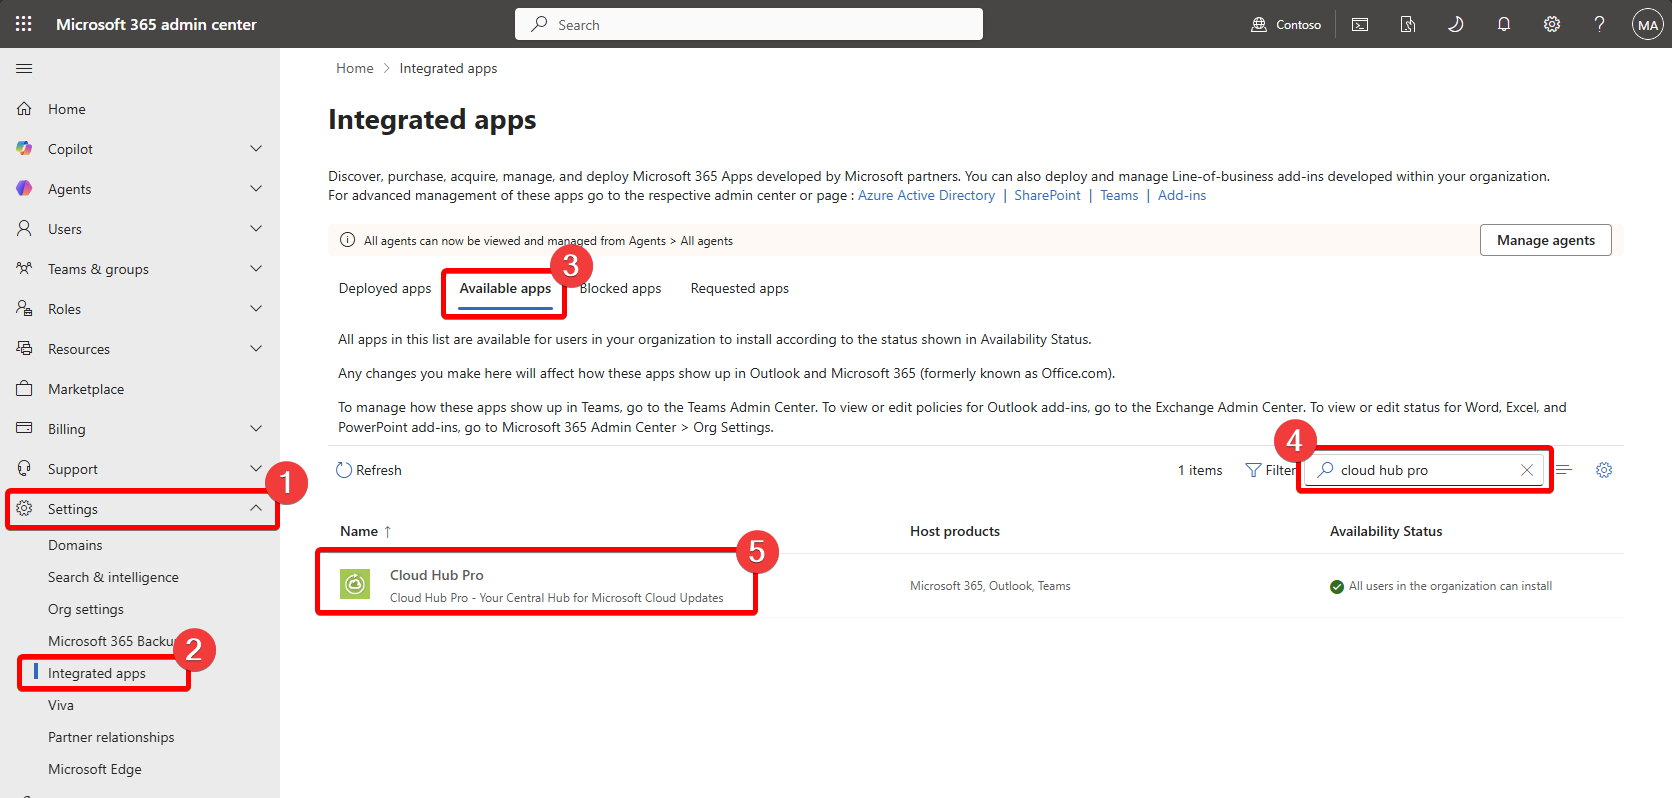Open Partner relationships in sidebar
Viewport: 1672px width, 798px height.
pos(111,737)
